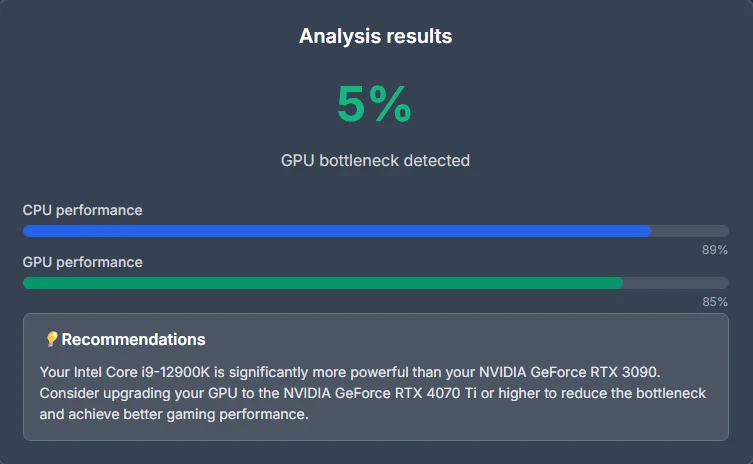The width and height of the screenshot is (753, 464).
Task: Click the unfilled gray end of CPU bar
Action: pos(690,231)
